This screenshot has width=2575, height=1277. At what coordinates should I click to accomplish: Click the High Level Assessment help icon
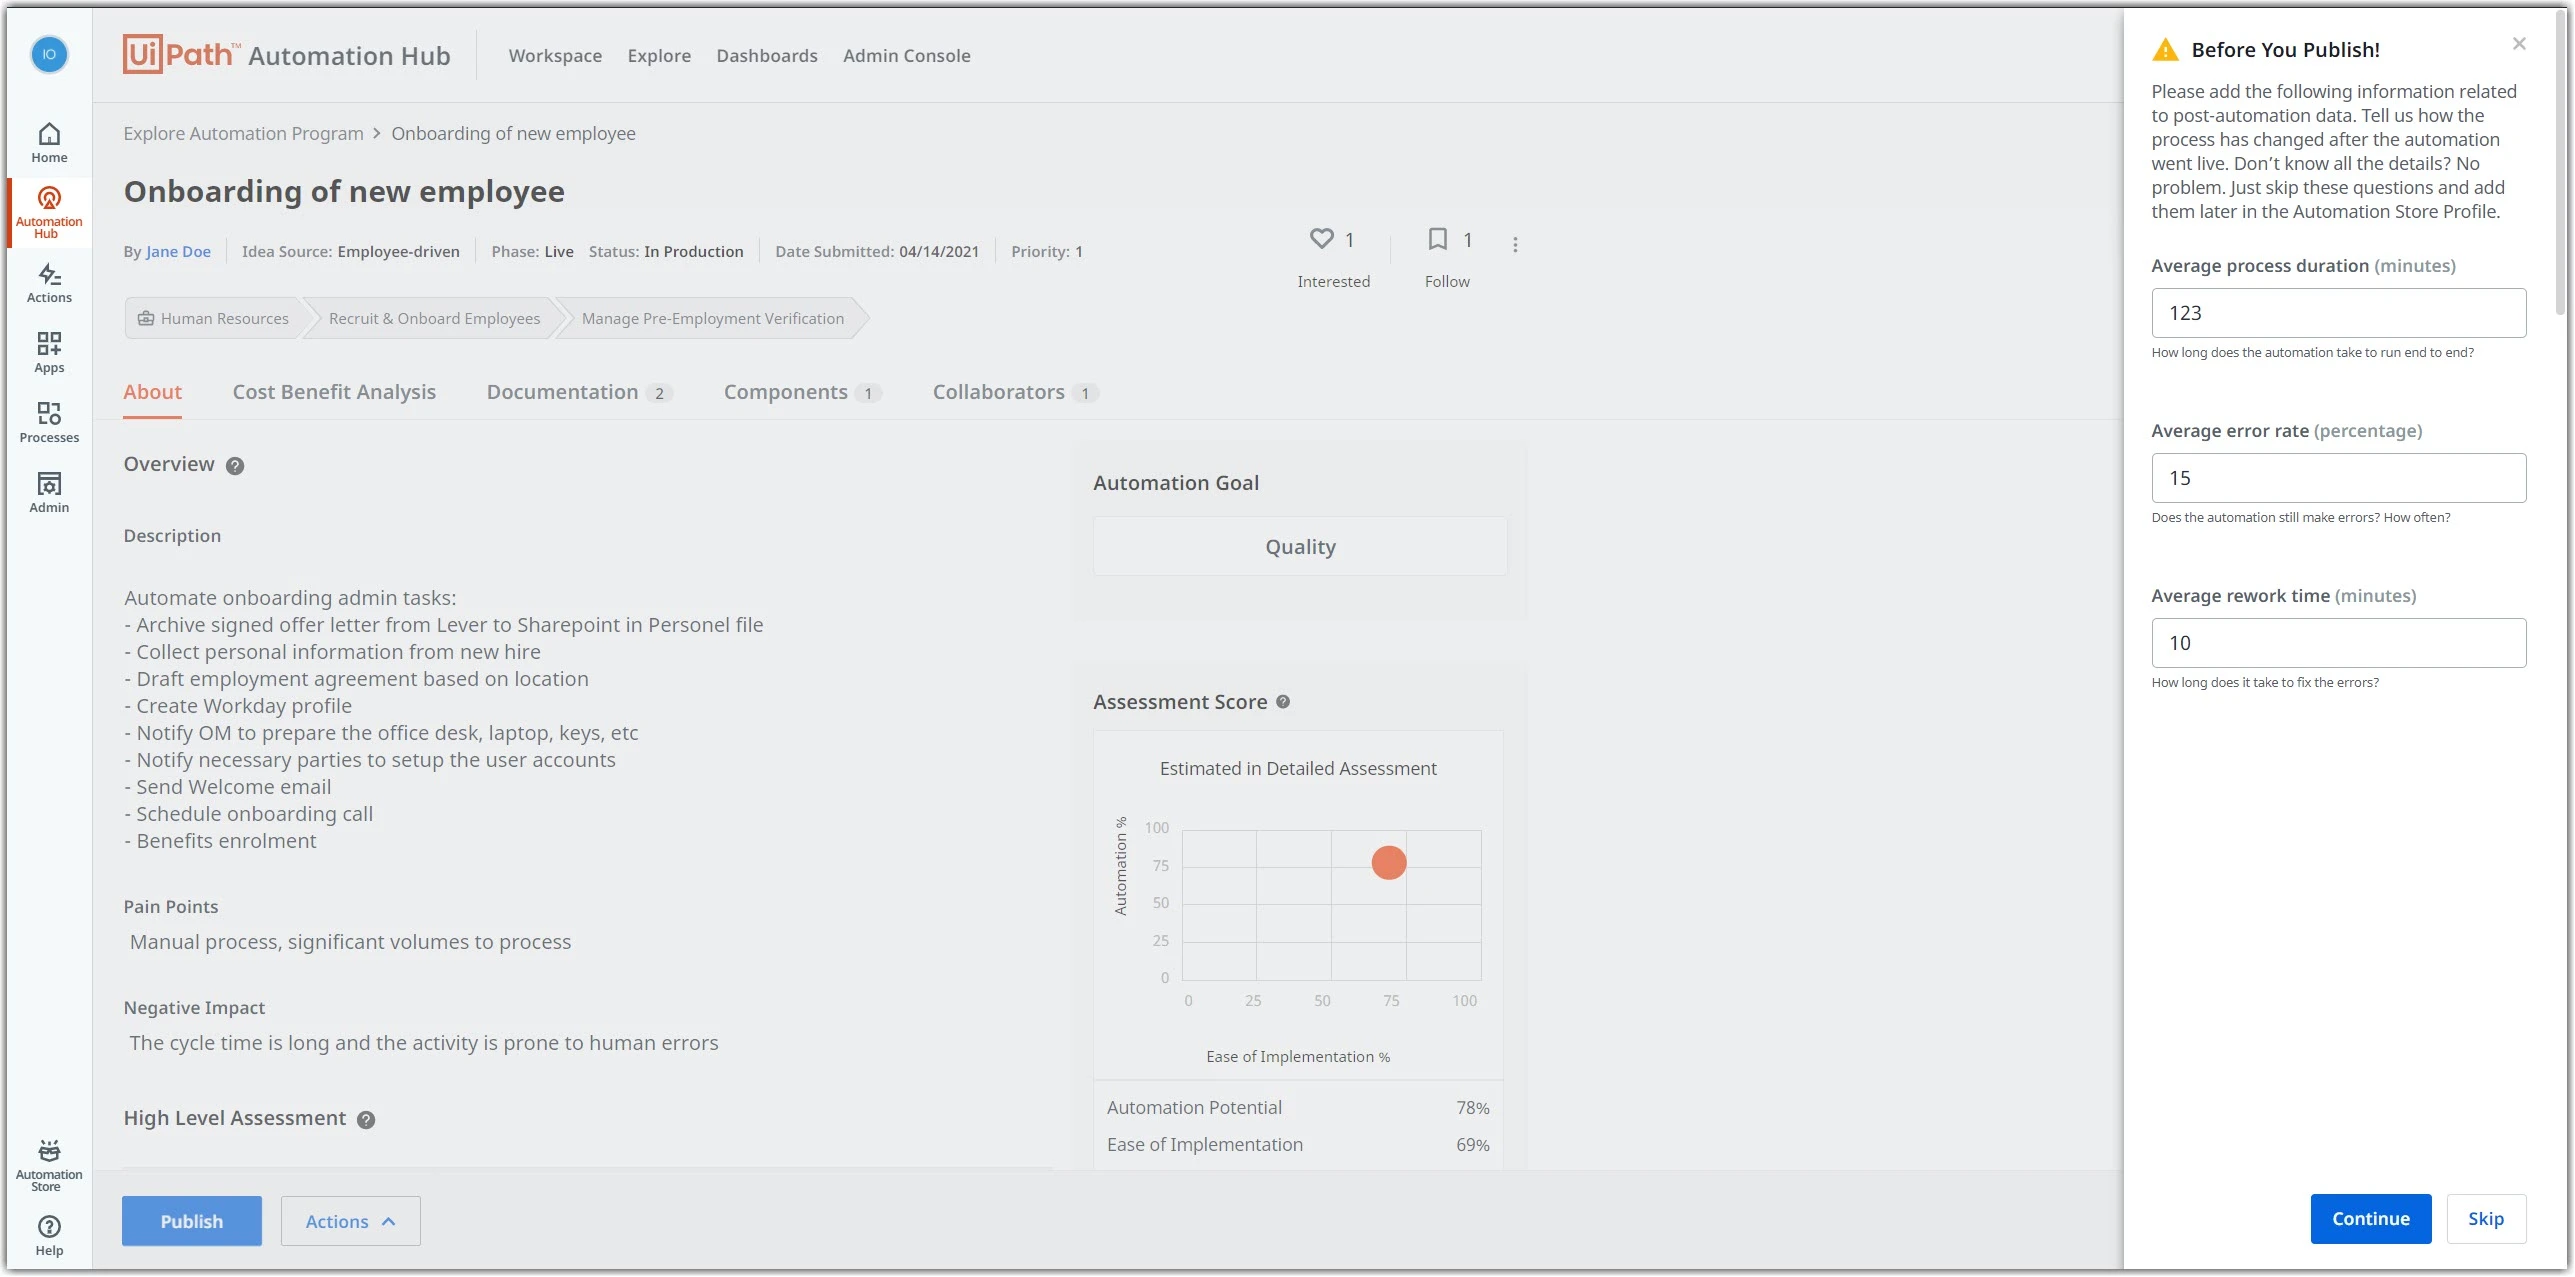(x=366, y=1120)
